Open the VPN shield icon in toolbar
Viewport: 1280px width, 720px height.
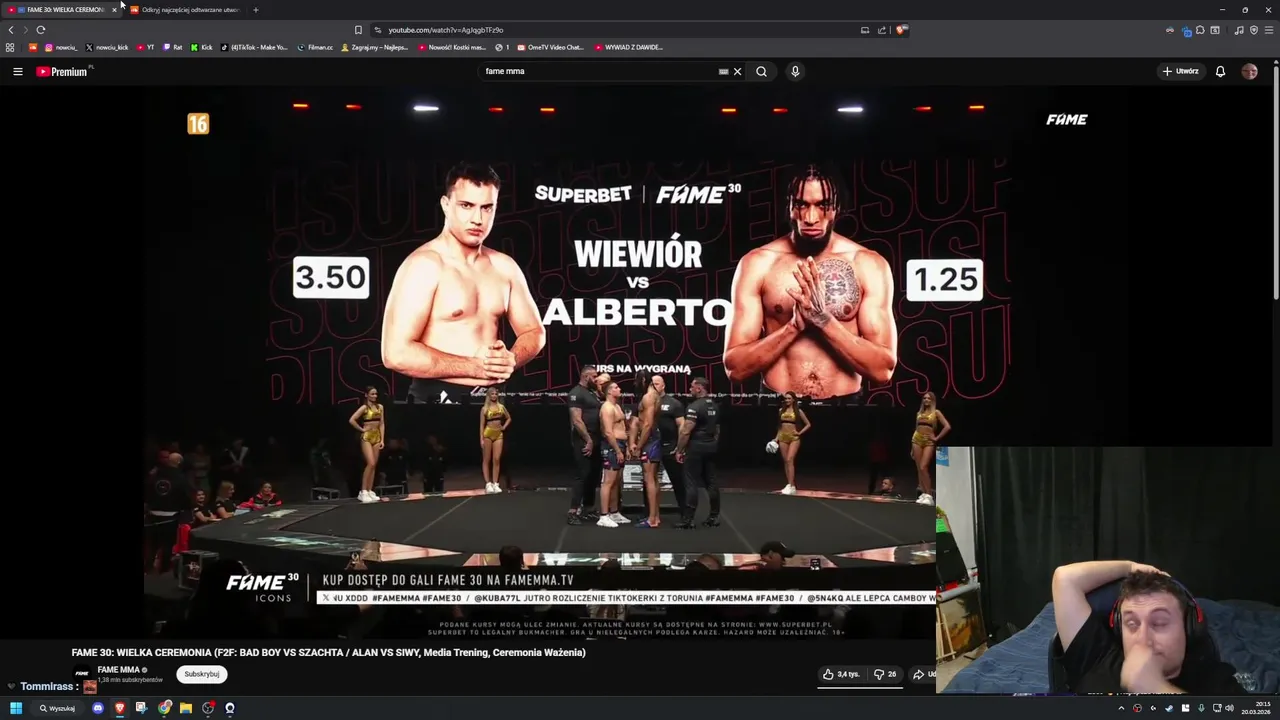(x=1254, y=30)
